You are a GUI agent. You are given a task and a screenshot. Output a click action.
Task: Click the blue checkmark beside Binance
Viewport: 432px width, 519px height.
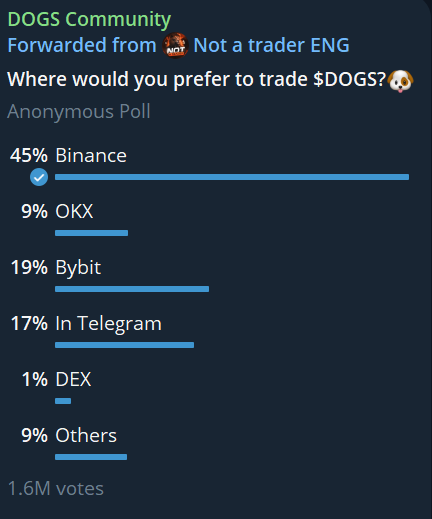coord(39,177)
